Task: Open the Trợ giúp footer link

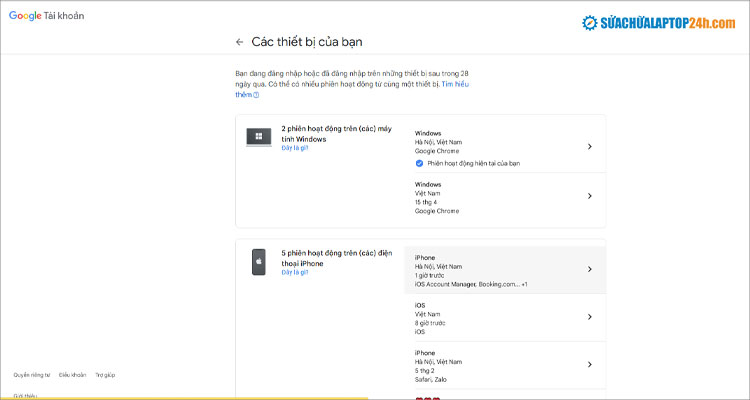Action: click(105, 375)
